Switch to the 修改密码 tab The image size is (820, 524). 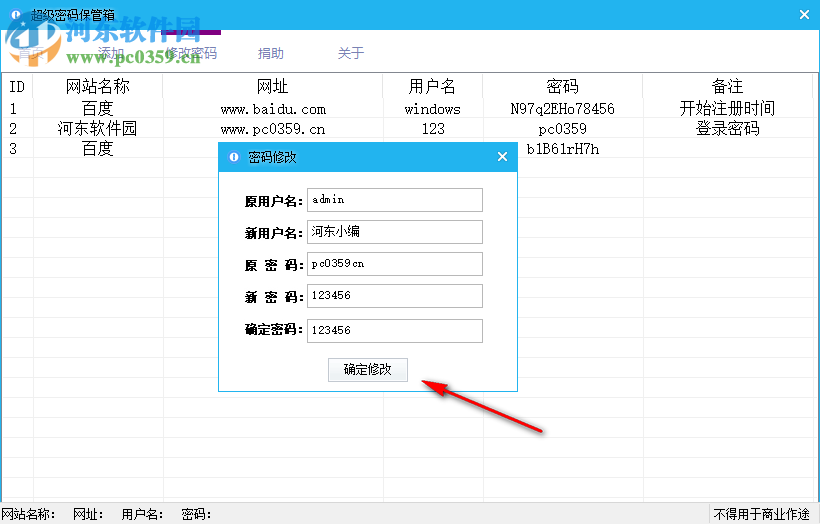(191, 53)
